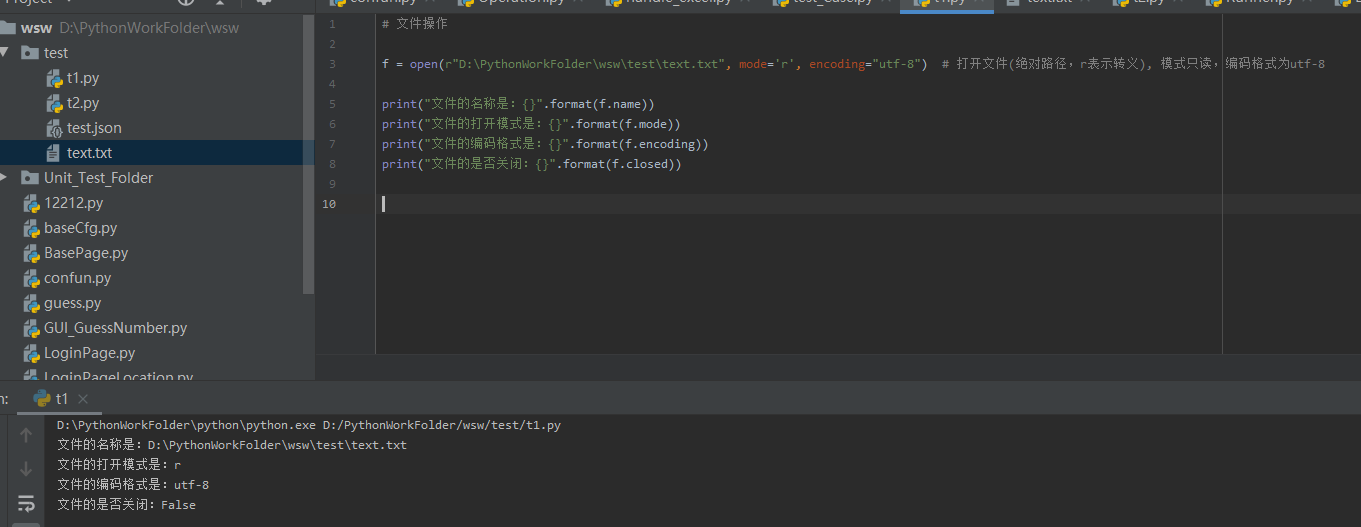1361x527 pixels.
Task: Click the '# 文件操作' comment on line 1
Action: click(x=415, y=23)
